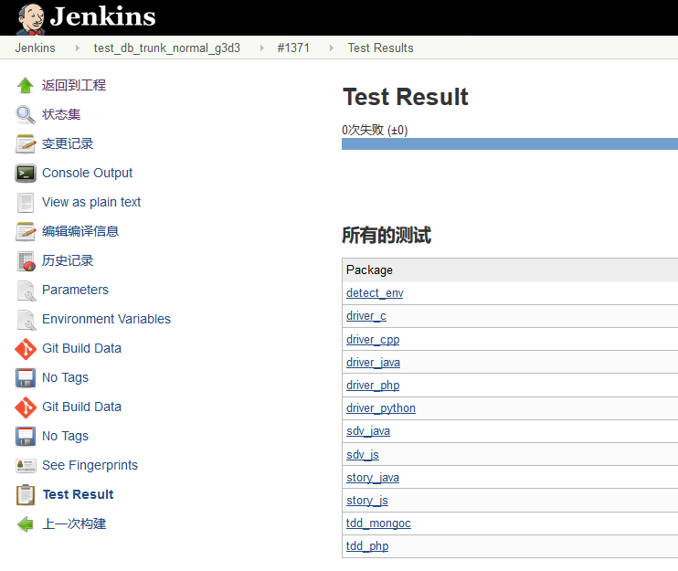Open the Console Output terminal icon

click(x=26, y=173)
